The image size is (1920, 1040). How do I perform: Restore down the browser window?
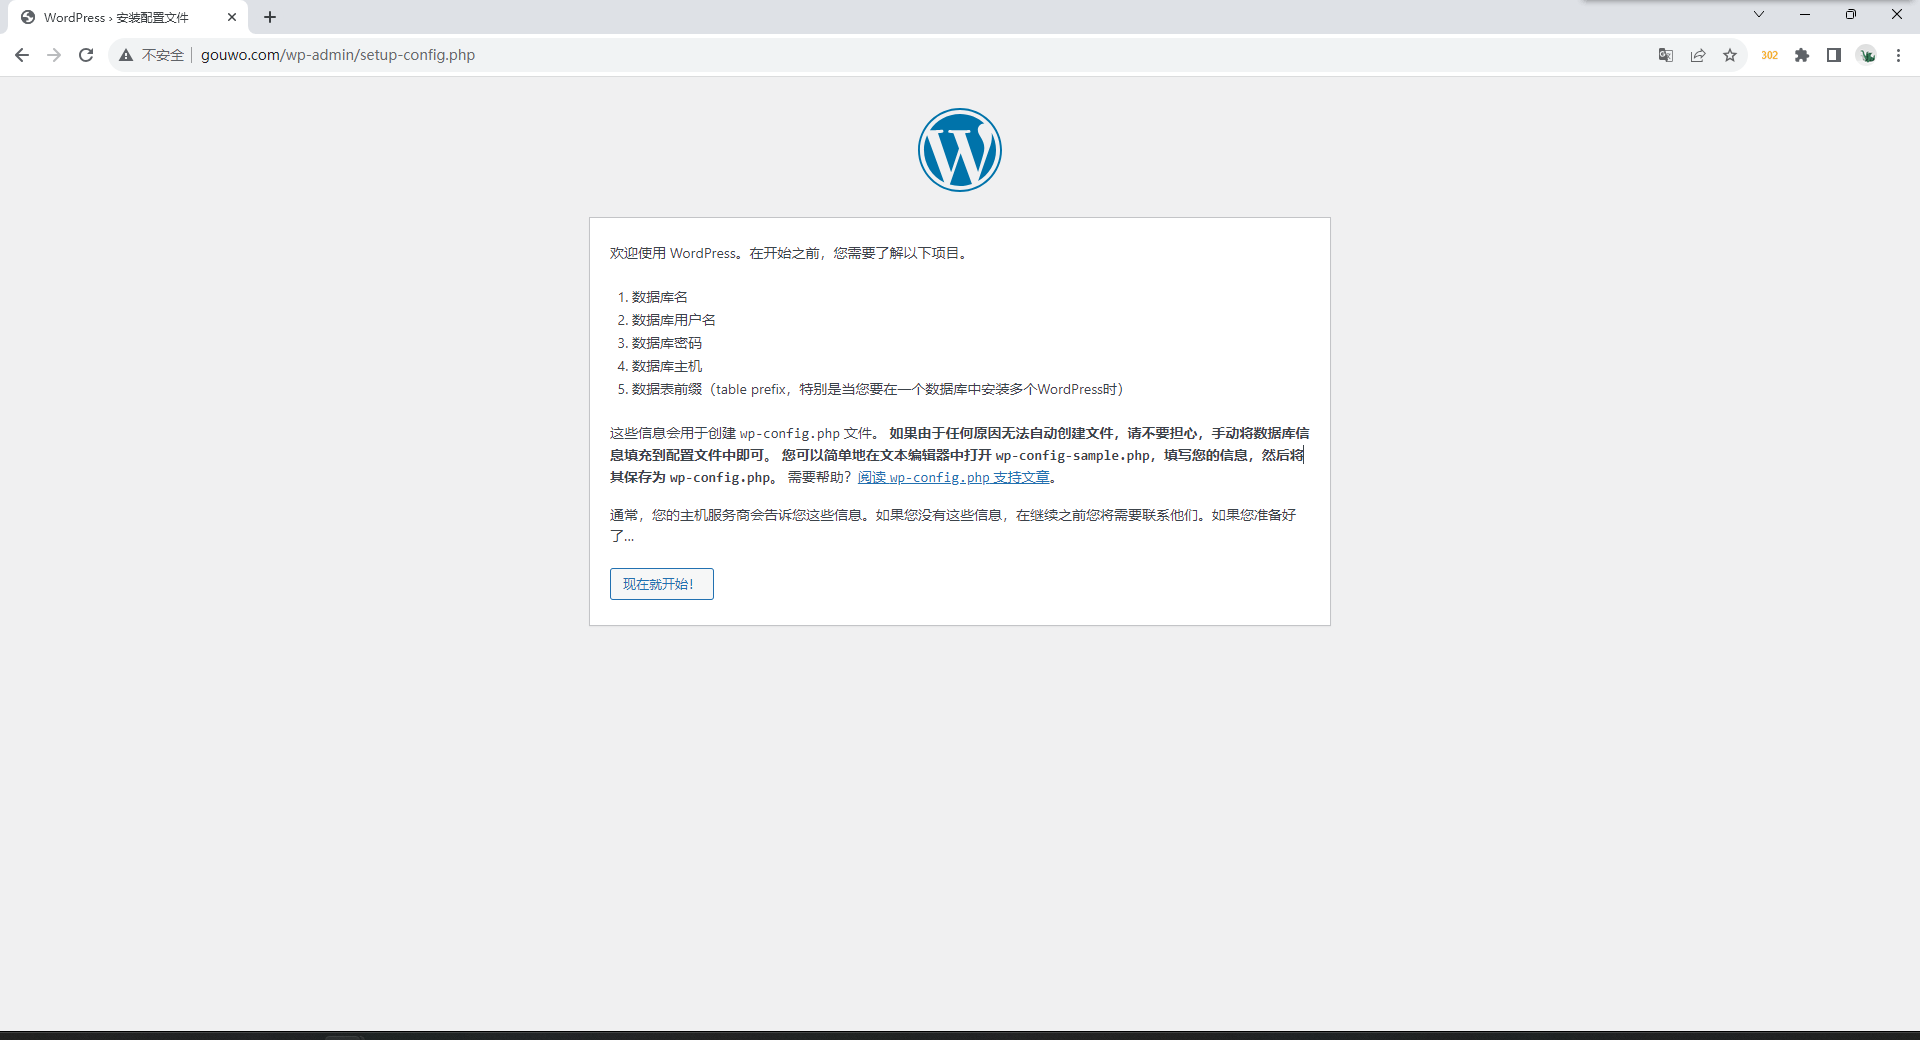click(x=1851, y=14)
